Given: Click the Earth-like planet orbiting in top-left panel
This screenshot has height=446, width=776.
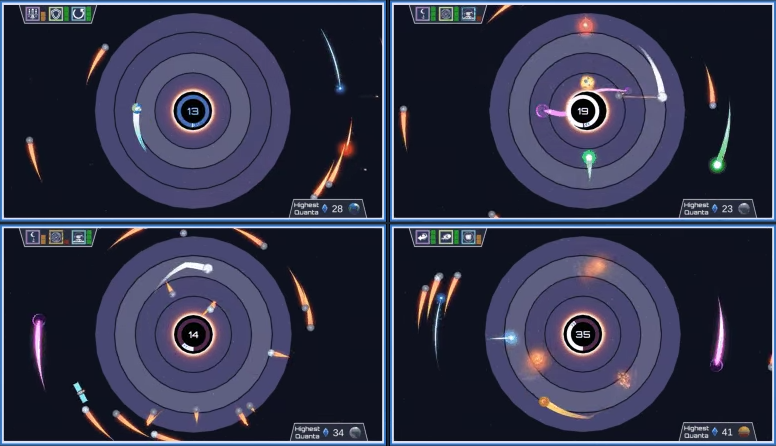Looking at the screenshot, I should tap(137, 108).
